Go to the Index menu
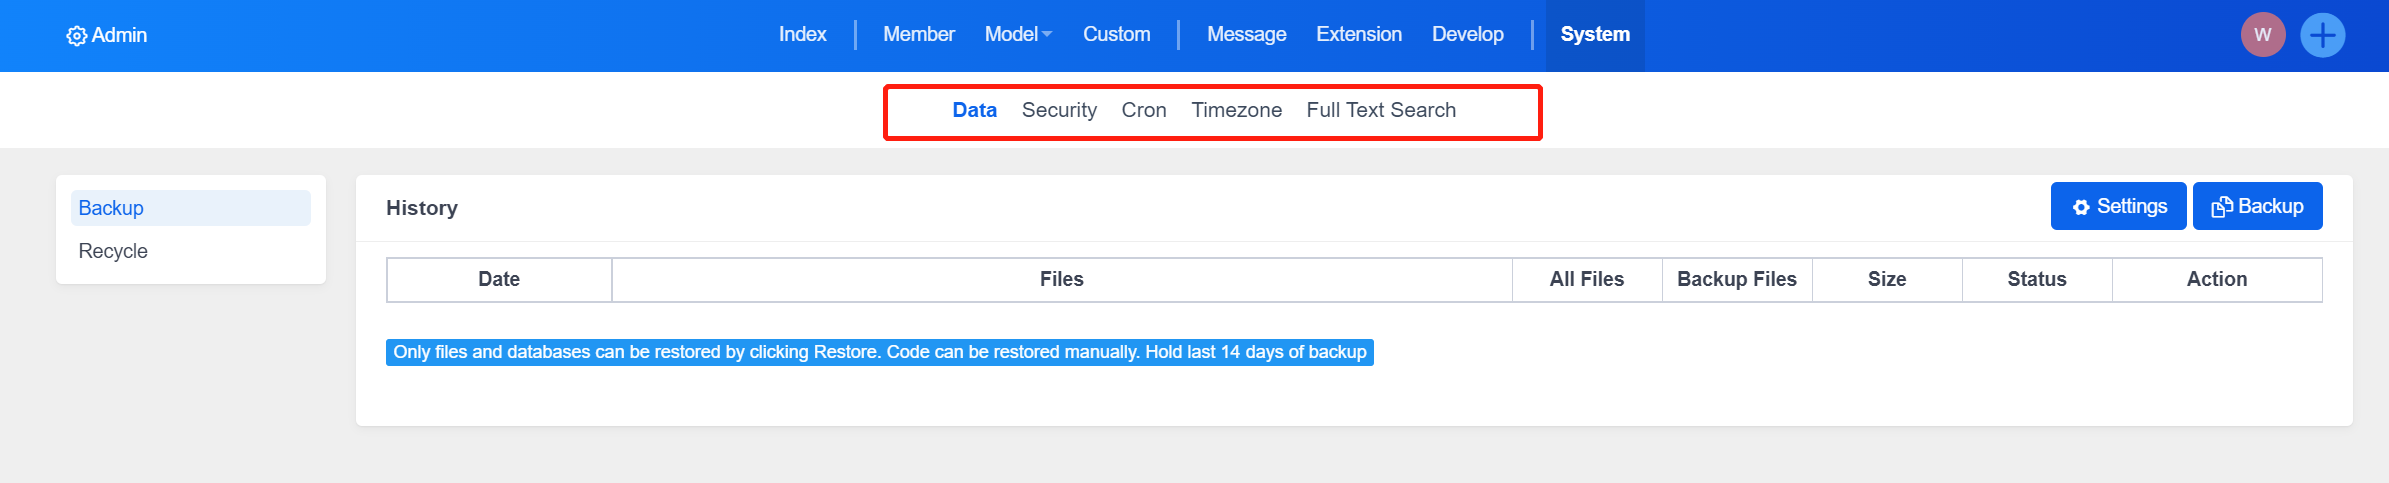Viewport: 2389px width, 483px height. [x=802, y=34]
